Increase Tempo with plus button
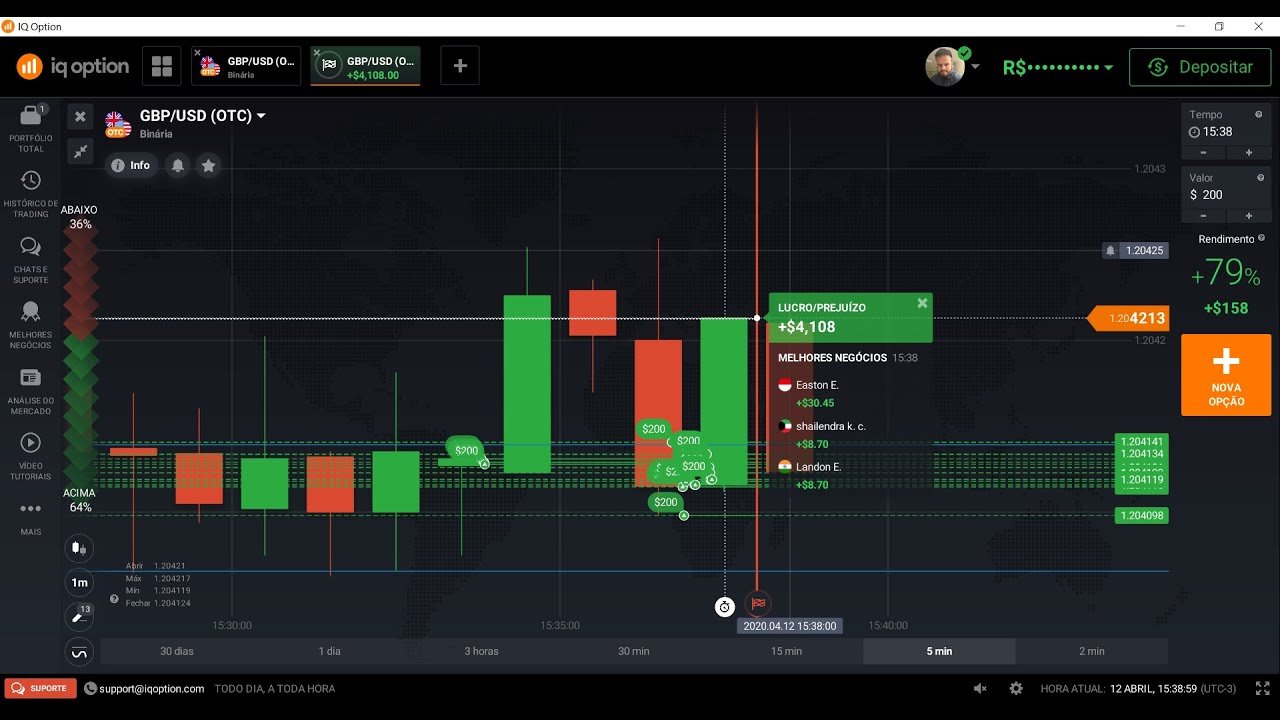 (x=1248, y=153)
